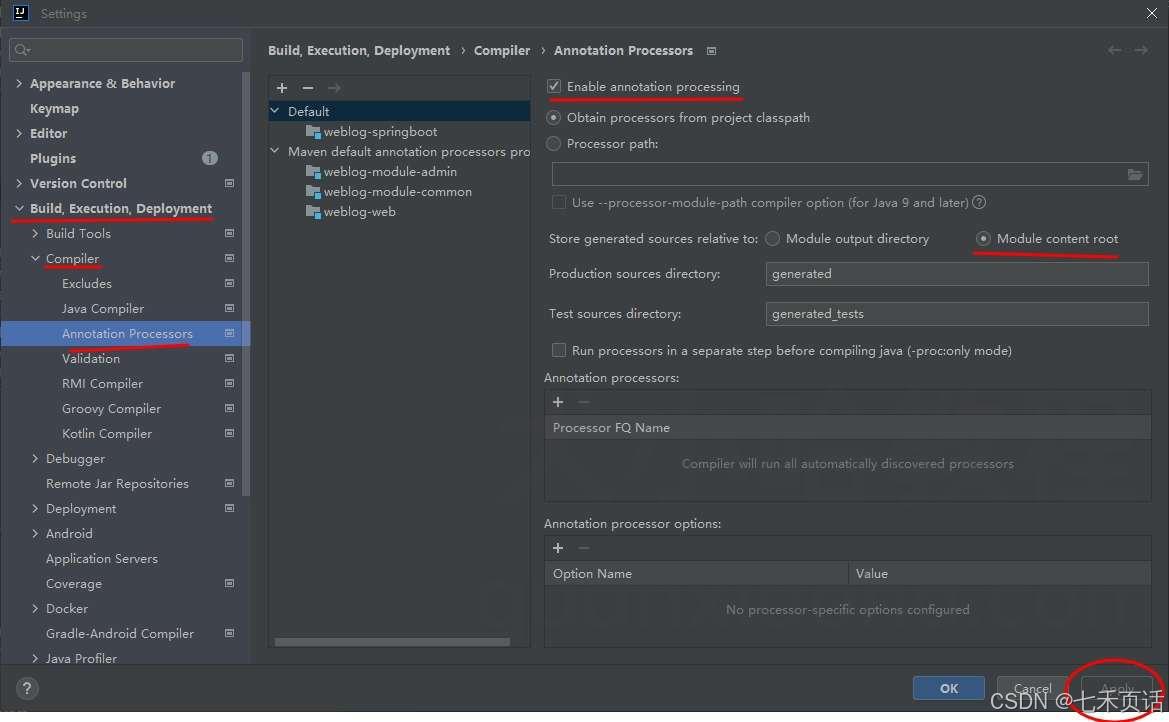Select Module output directory radio button
The height and width of the screenshot is (722, 1169).
[x=773, y=239]
